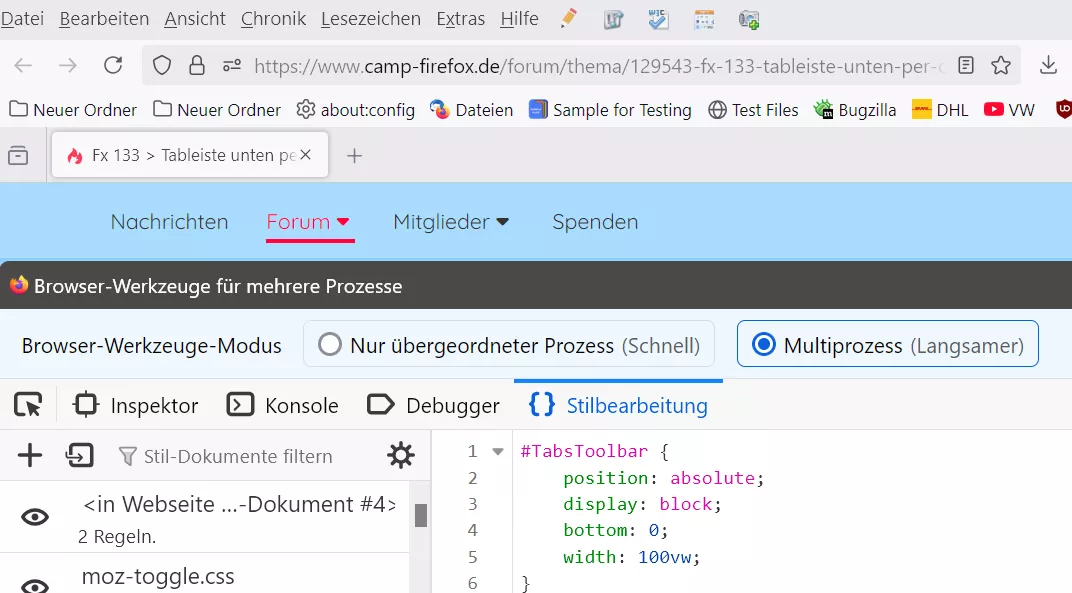Click the 'position: absolute;' code line
This screenshot has height=593, width=1072.
(x=662, y=477)
